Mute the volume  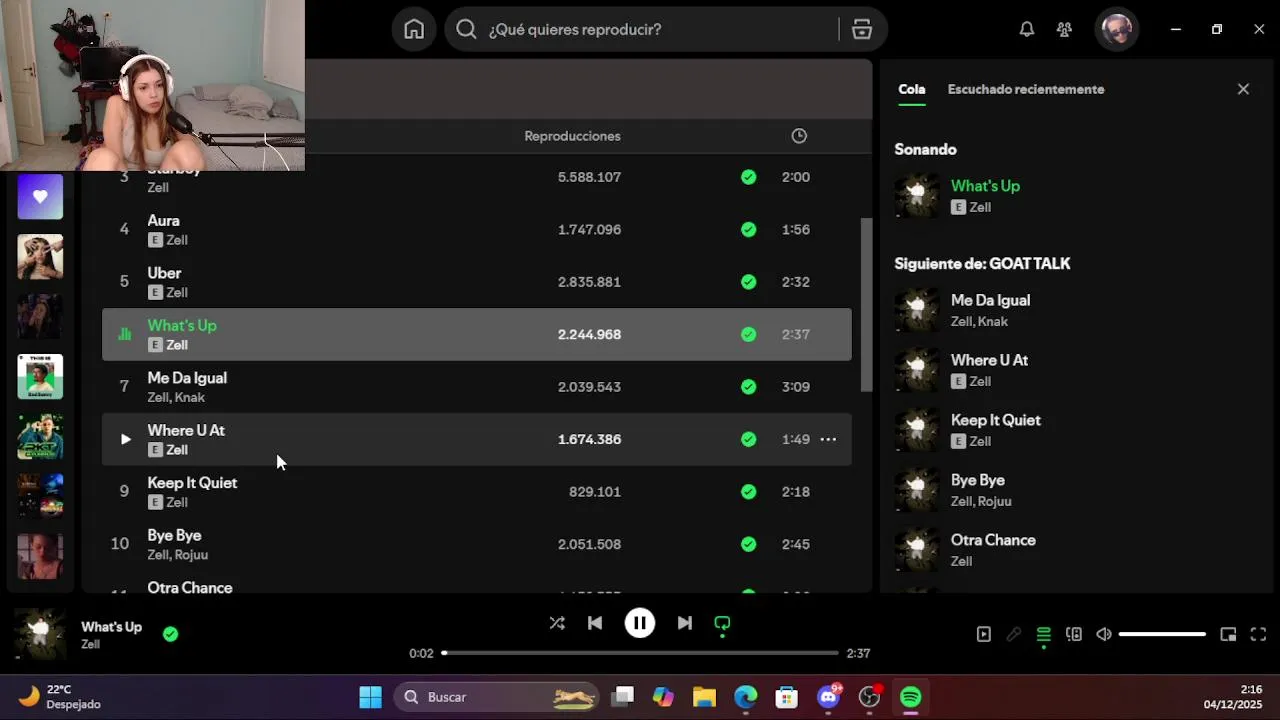1104,634
